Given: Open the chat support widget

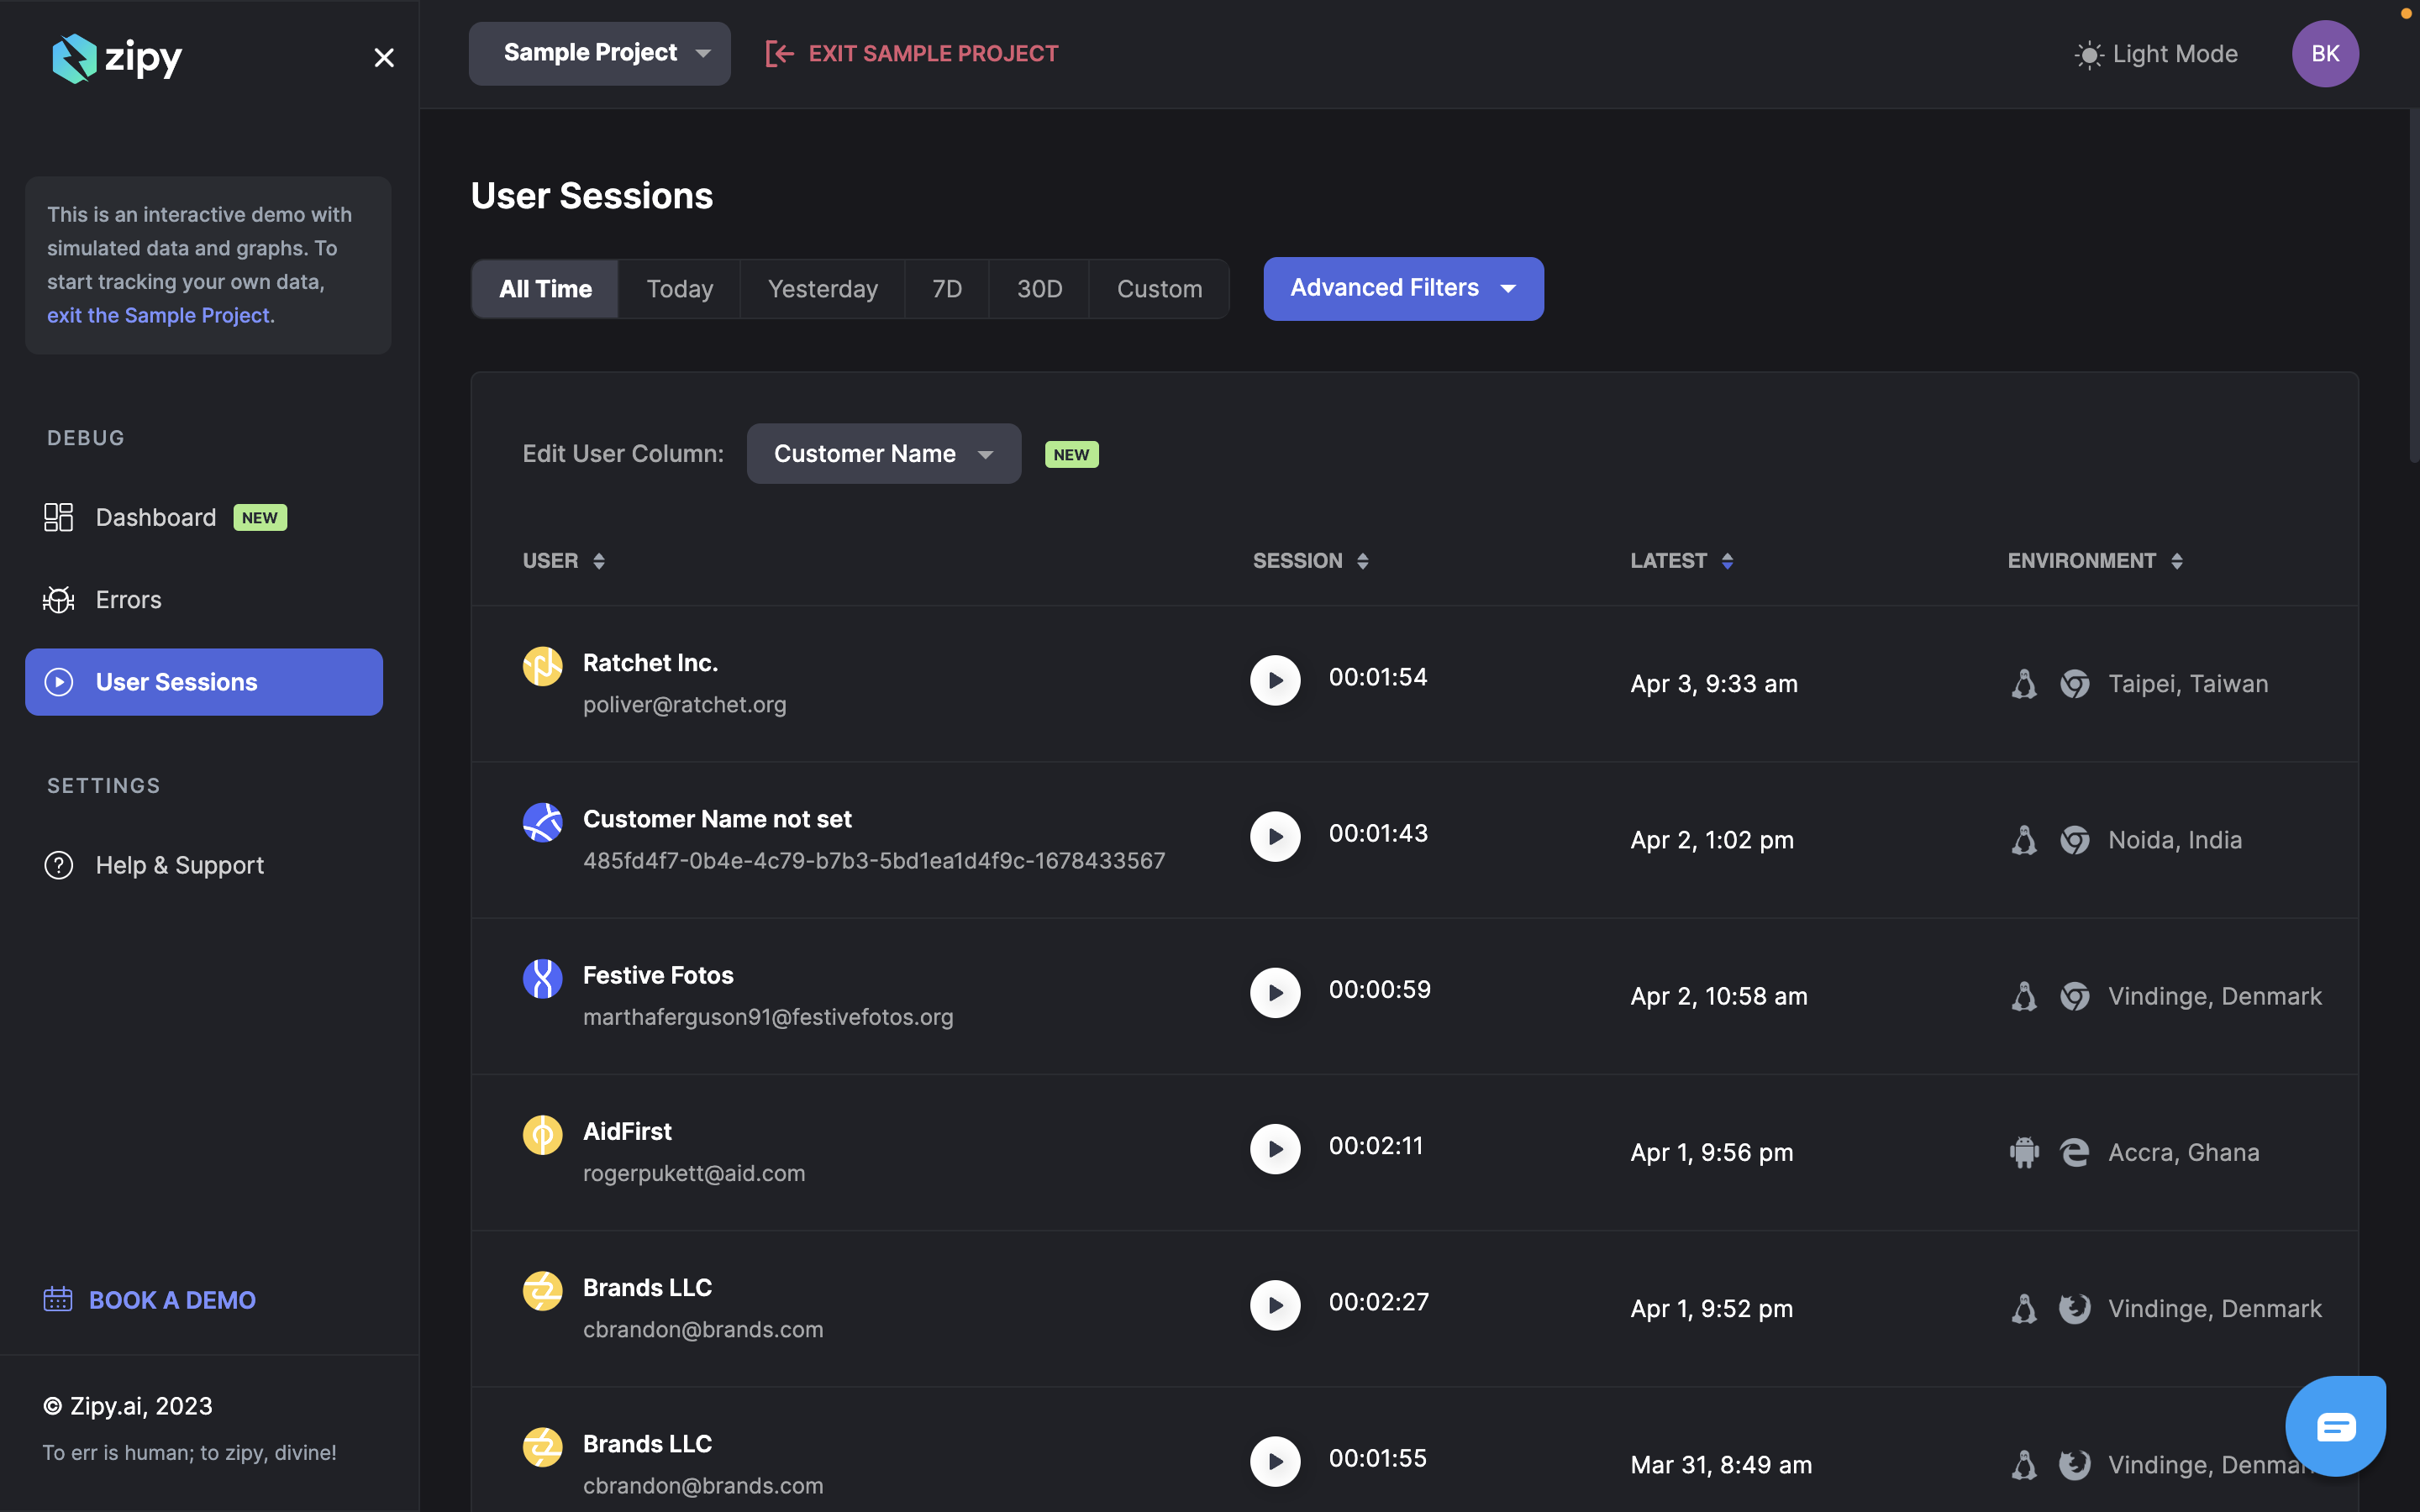Looking at the screenshot, I should click(2335, 1426).
